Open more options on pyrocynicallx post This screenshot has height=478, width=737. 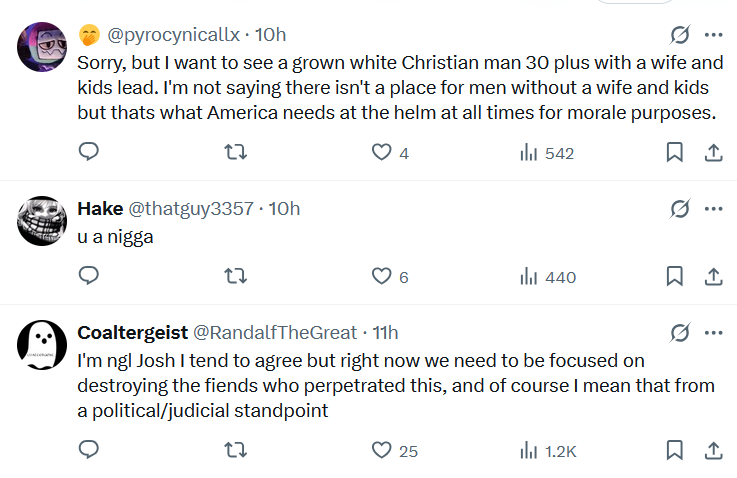pyautogui.click(x=714, y=34)
